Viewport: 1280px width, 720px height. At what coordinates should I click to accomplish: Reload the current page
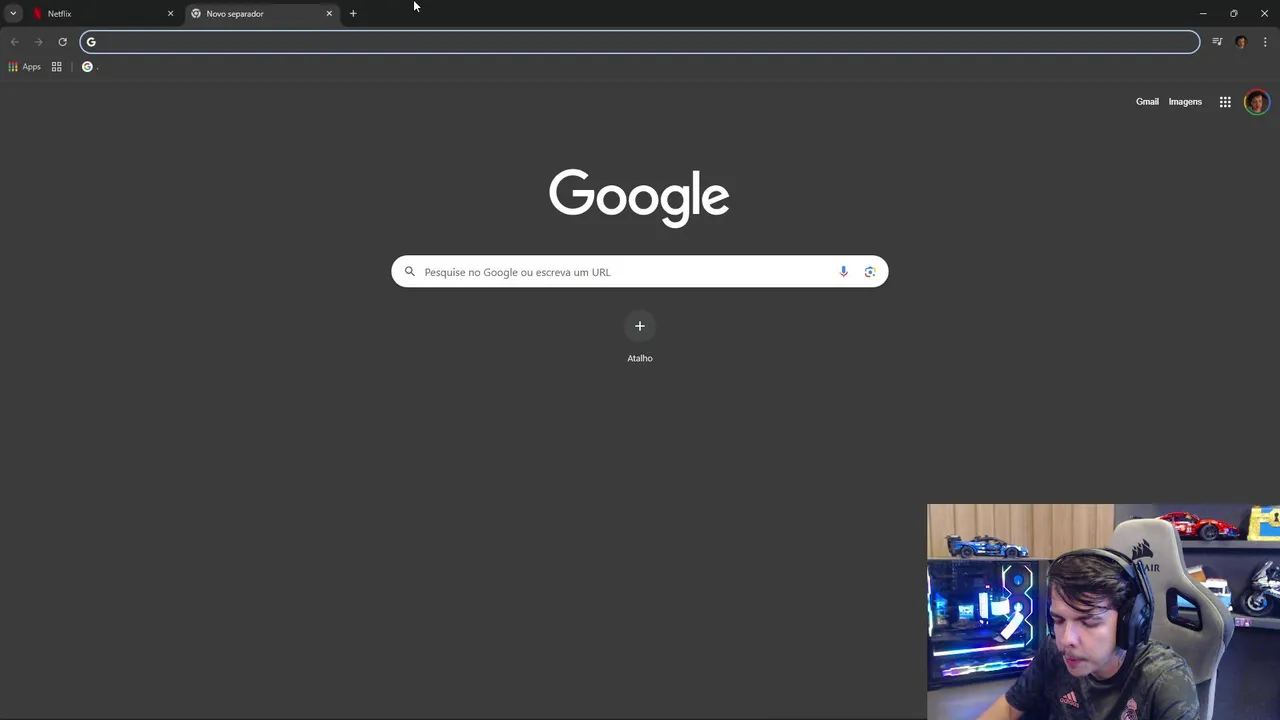tap(62, 42)
